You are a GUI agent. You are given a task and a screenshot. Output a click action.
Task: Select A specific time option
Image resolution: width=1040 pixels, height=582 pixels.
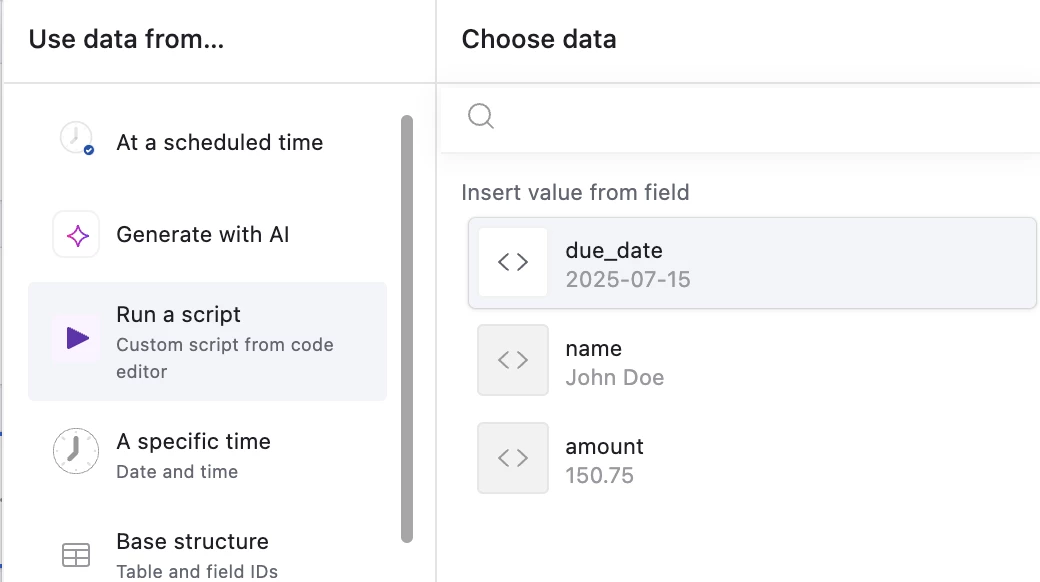pos(208,455)
